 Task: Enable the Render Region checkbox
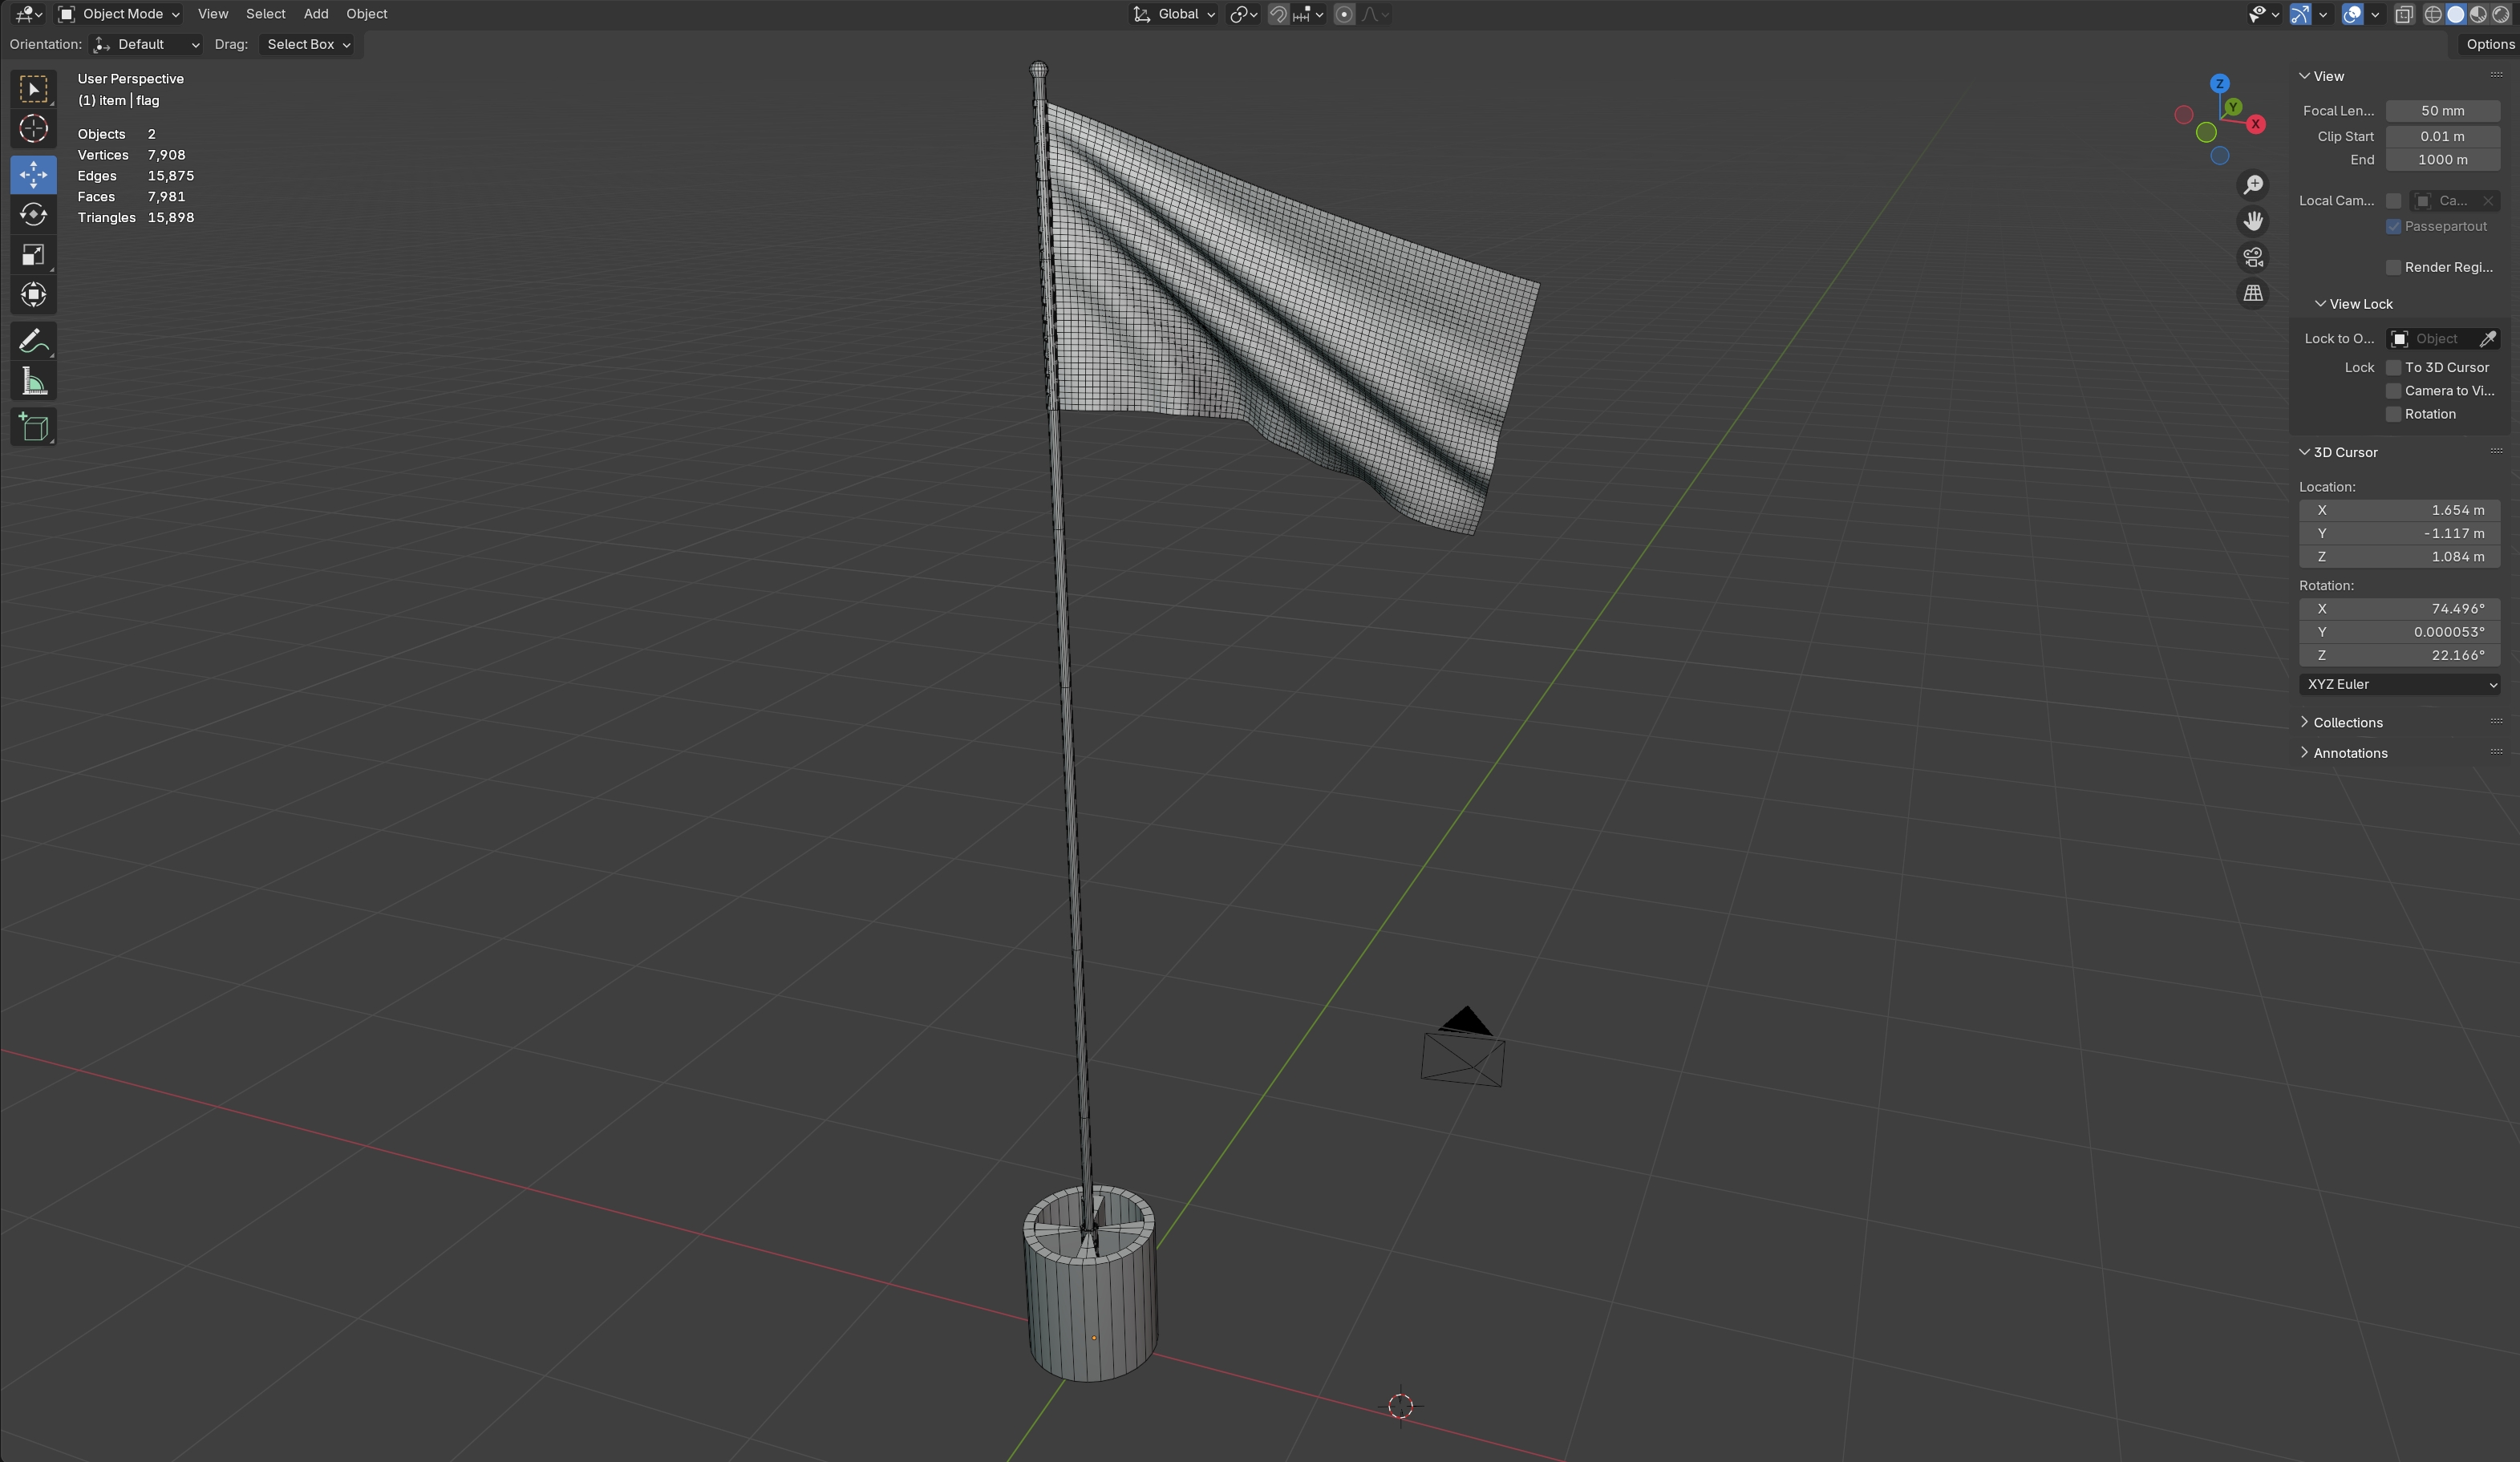tap(2393, 267)
